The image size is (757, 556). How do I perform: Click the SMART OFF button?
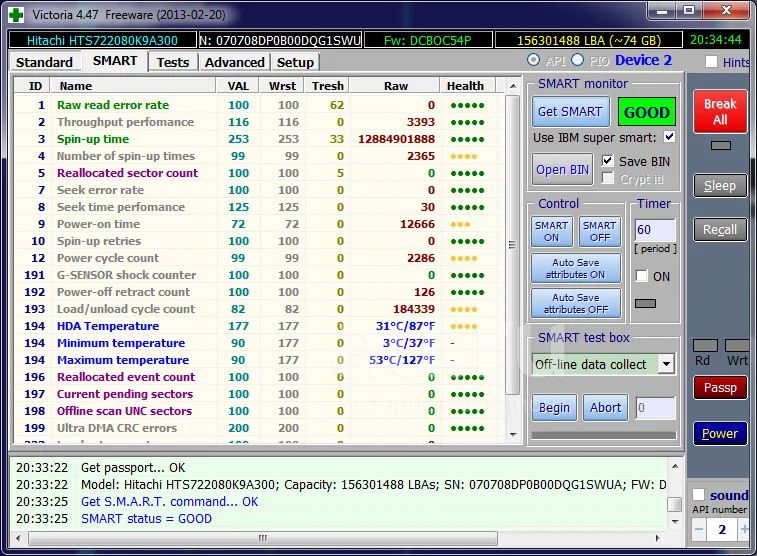point(600,232)
